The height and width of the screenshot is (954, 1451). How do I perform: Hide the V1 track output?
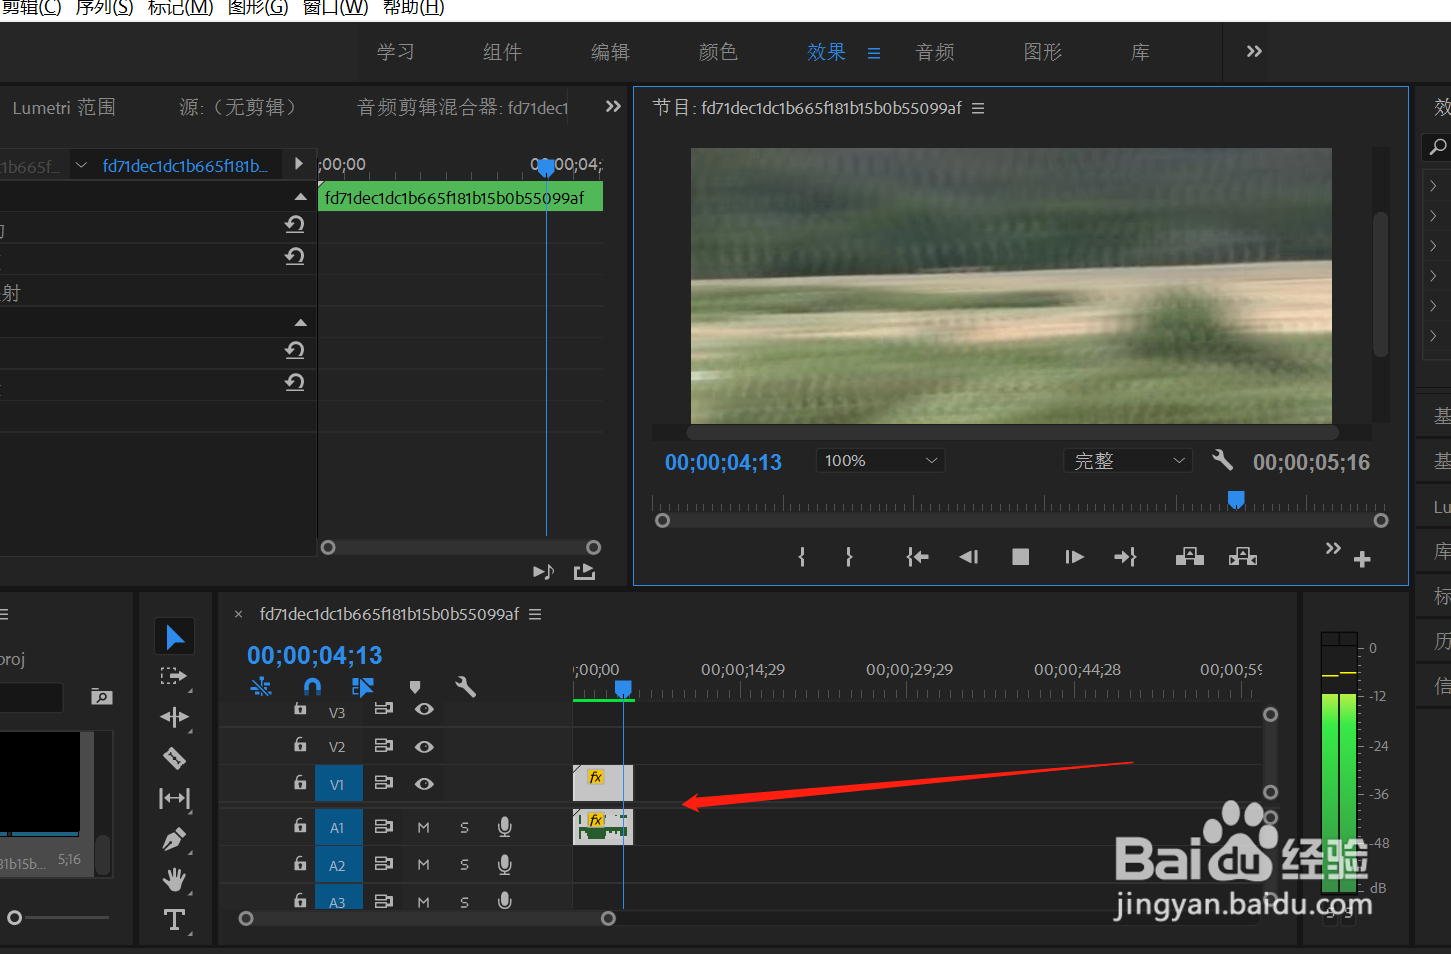pos(424,784)
